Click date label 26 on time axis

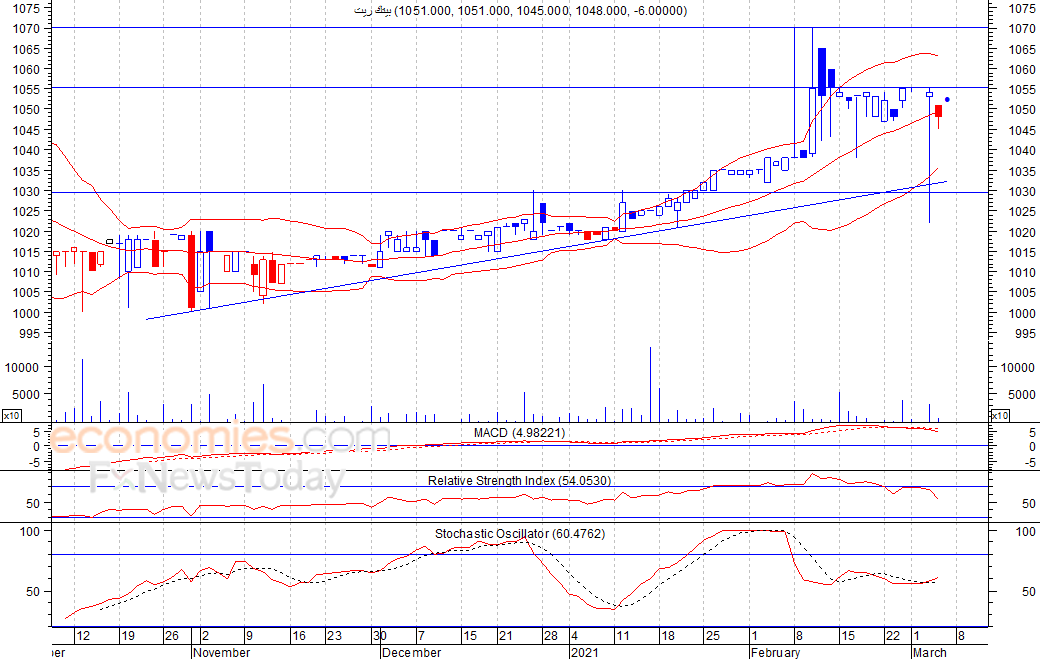pos(172,636)
